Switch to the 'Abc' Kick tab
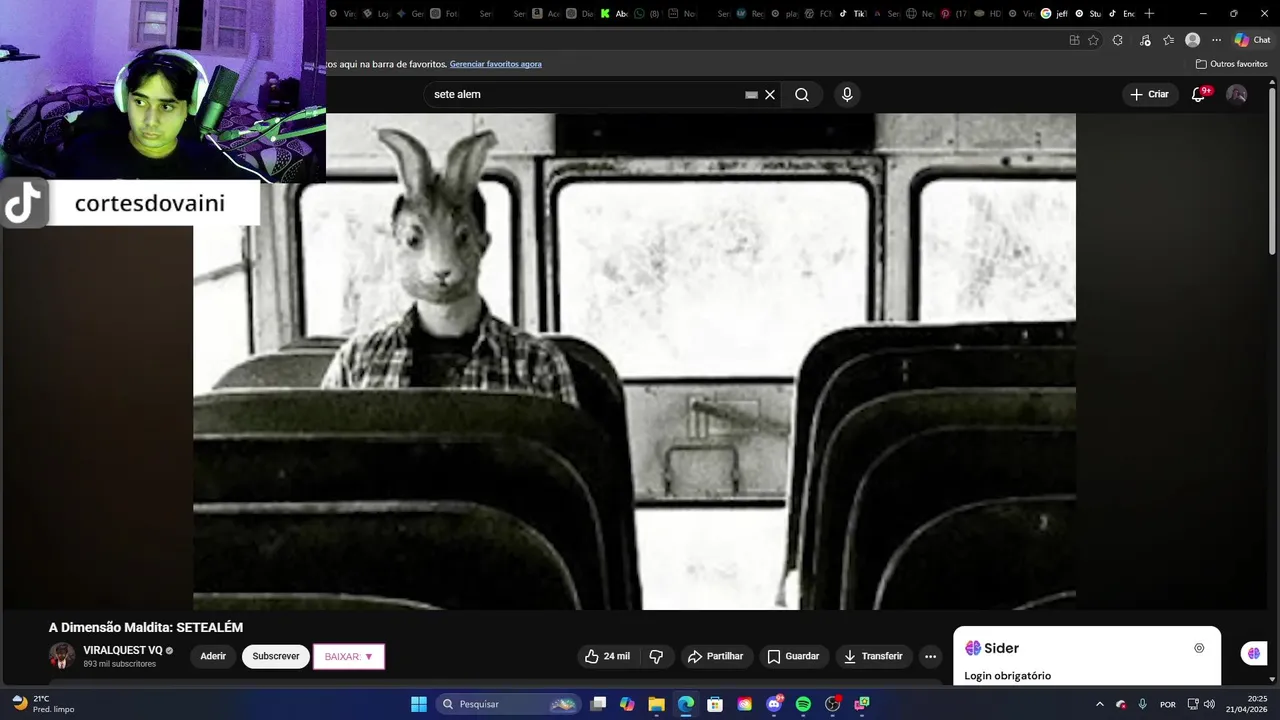Screen dimensions: 1280x720 (614, 13)
